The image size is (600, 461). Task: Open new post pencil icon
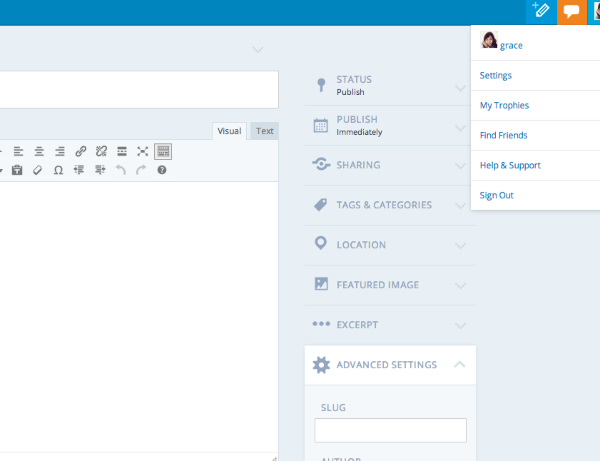pos(541,11)
